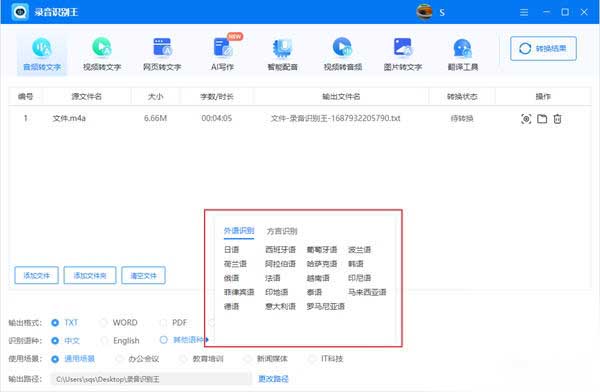Choose 马来西亚语 from the language list
This screenshot has width=600, height=392.
tap(367, 292)
